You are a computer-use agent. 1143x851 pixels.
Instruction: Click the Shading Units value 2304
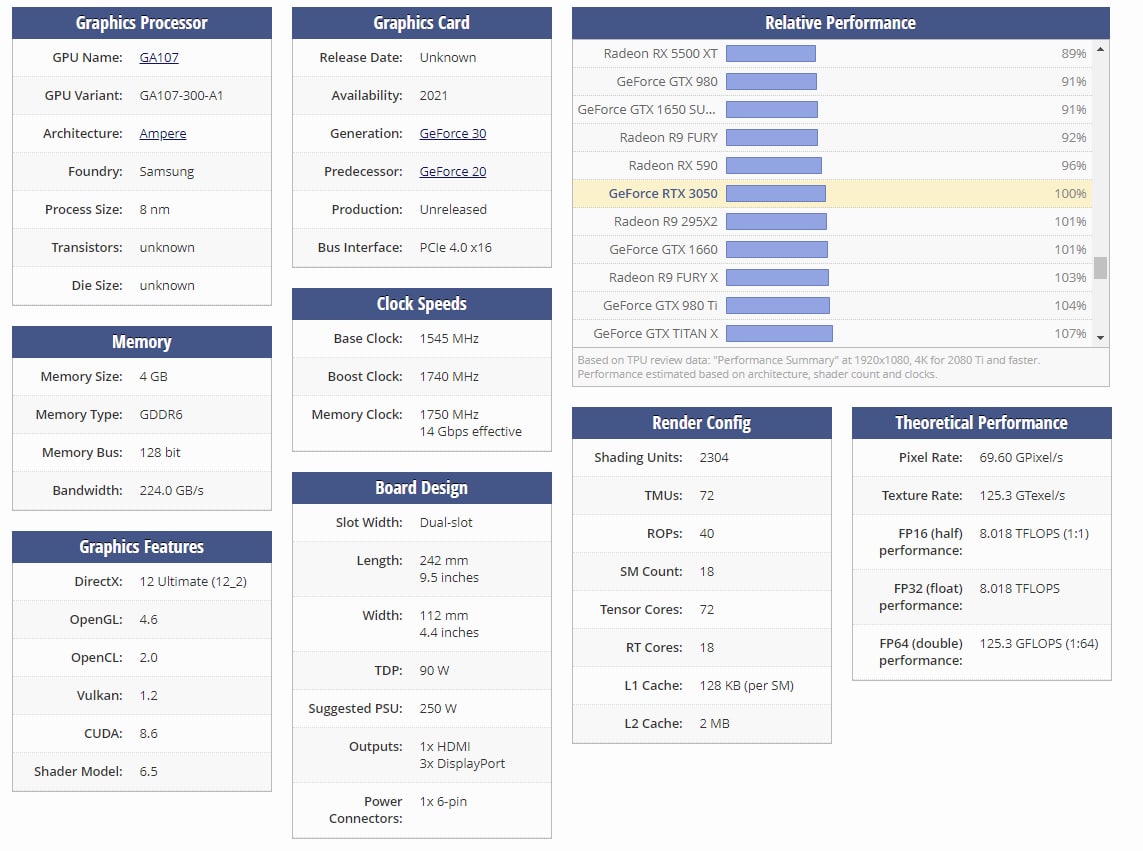tap(714, 457)
